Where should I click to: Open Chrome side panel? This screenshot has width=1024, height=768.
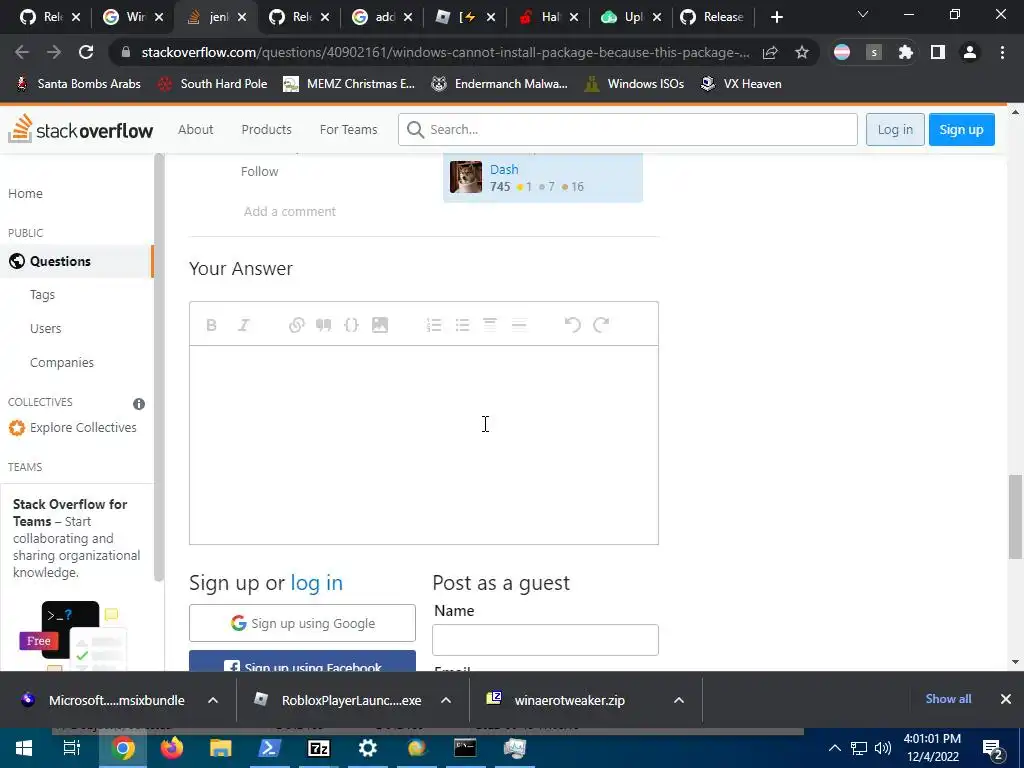938,52
